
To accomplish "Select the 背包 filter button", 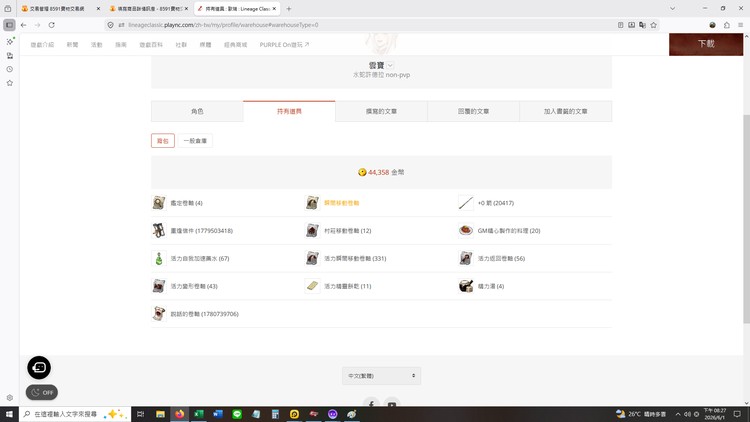I will click(163, 141).
